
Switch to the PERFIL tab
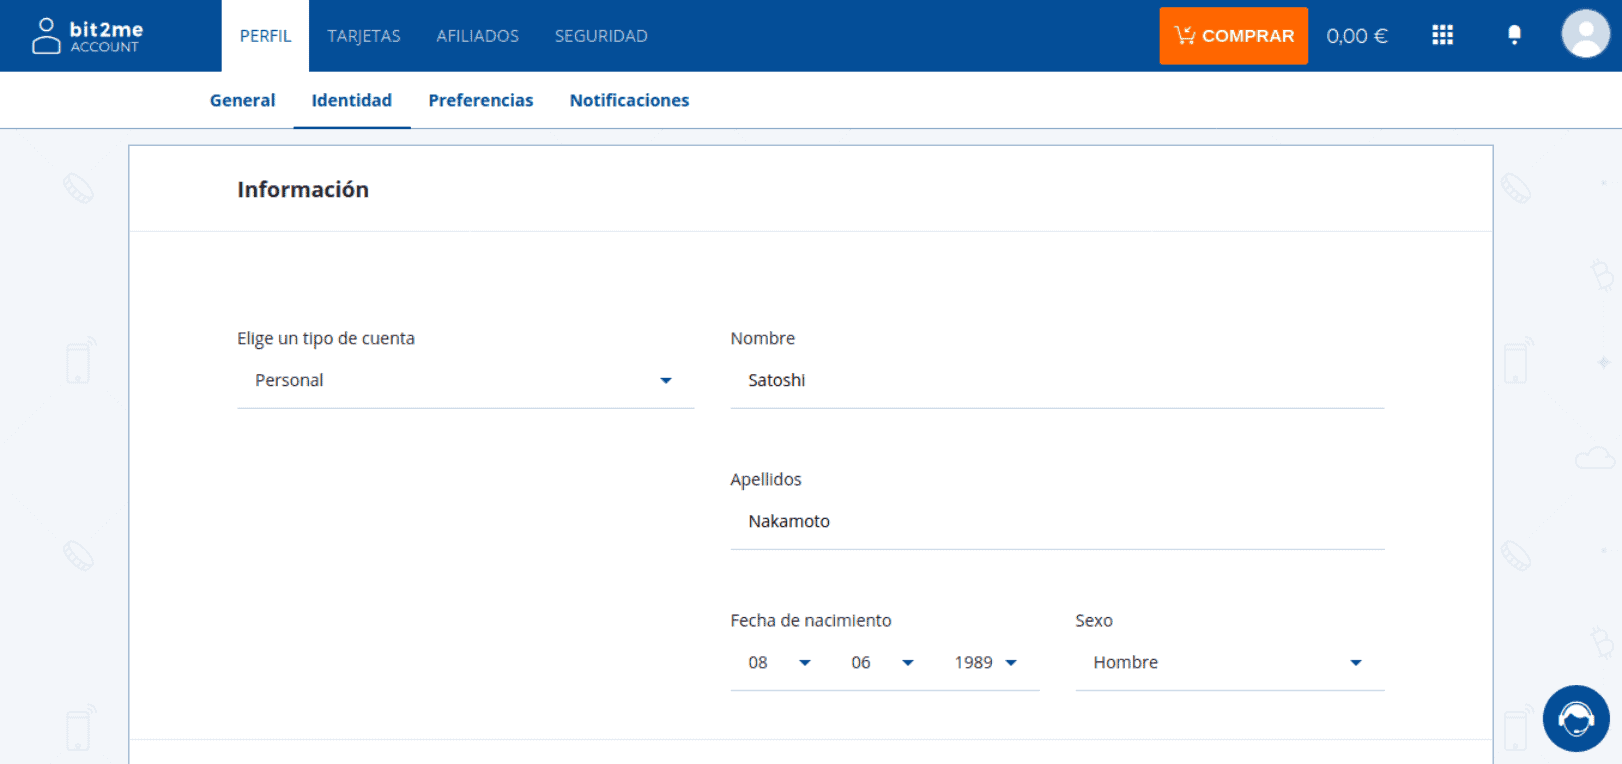265,36
